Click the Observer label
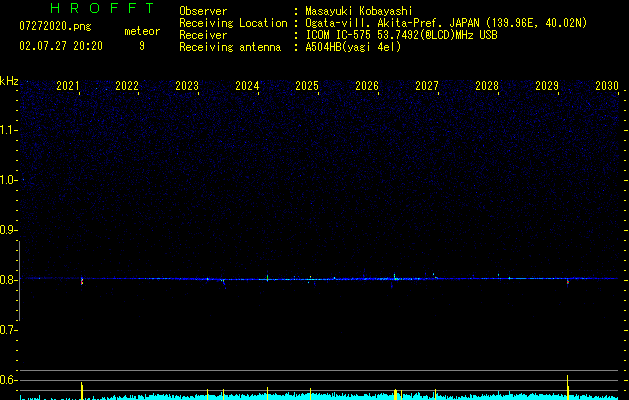This screenshot has height=400, width=629. (x=203, y=11)
